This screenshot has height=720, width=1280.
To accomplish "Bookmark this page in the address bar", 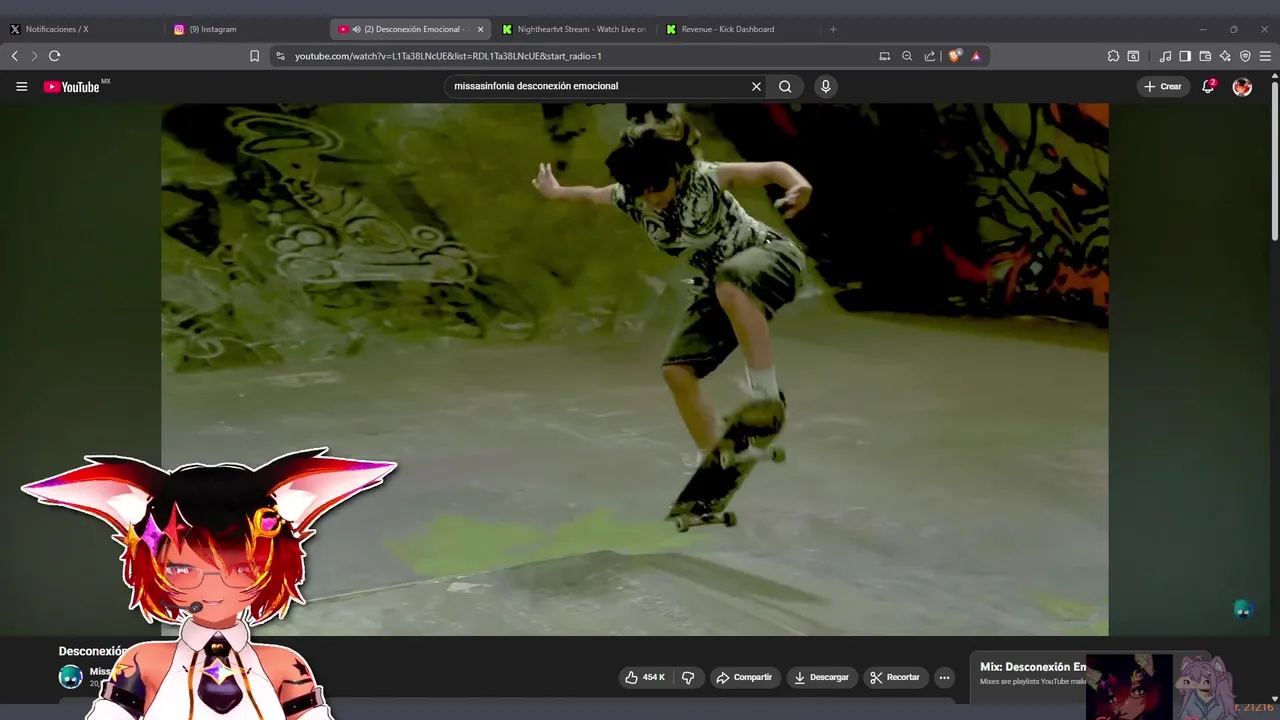I will [x=254, y=56].
